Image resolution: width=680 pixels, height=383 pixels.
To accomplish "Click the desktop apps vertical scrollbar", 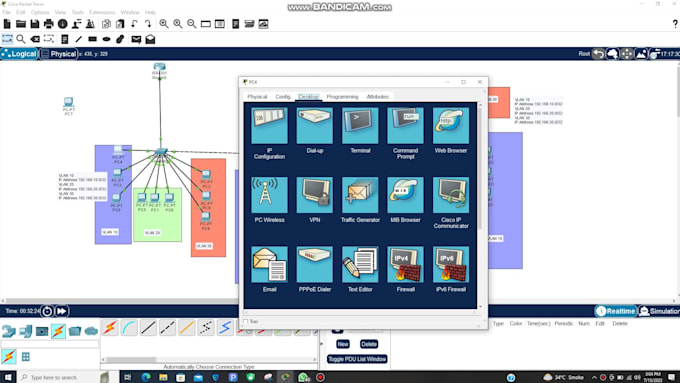I will pyautogui.click(x=480, y=166).
